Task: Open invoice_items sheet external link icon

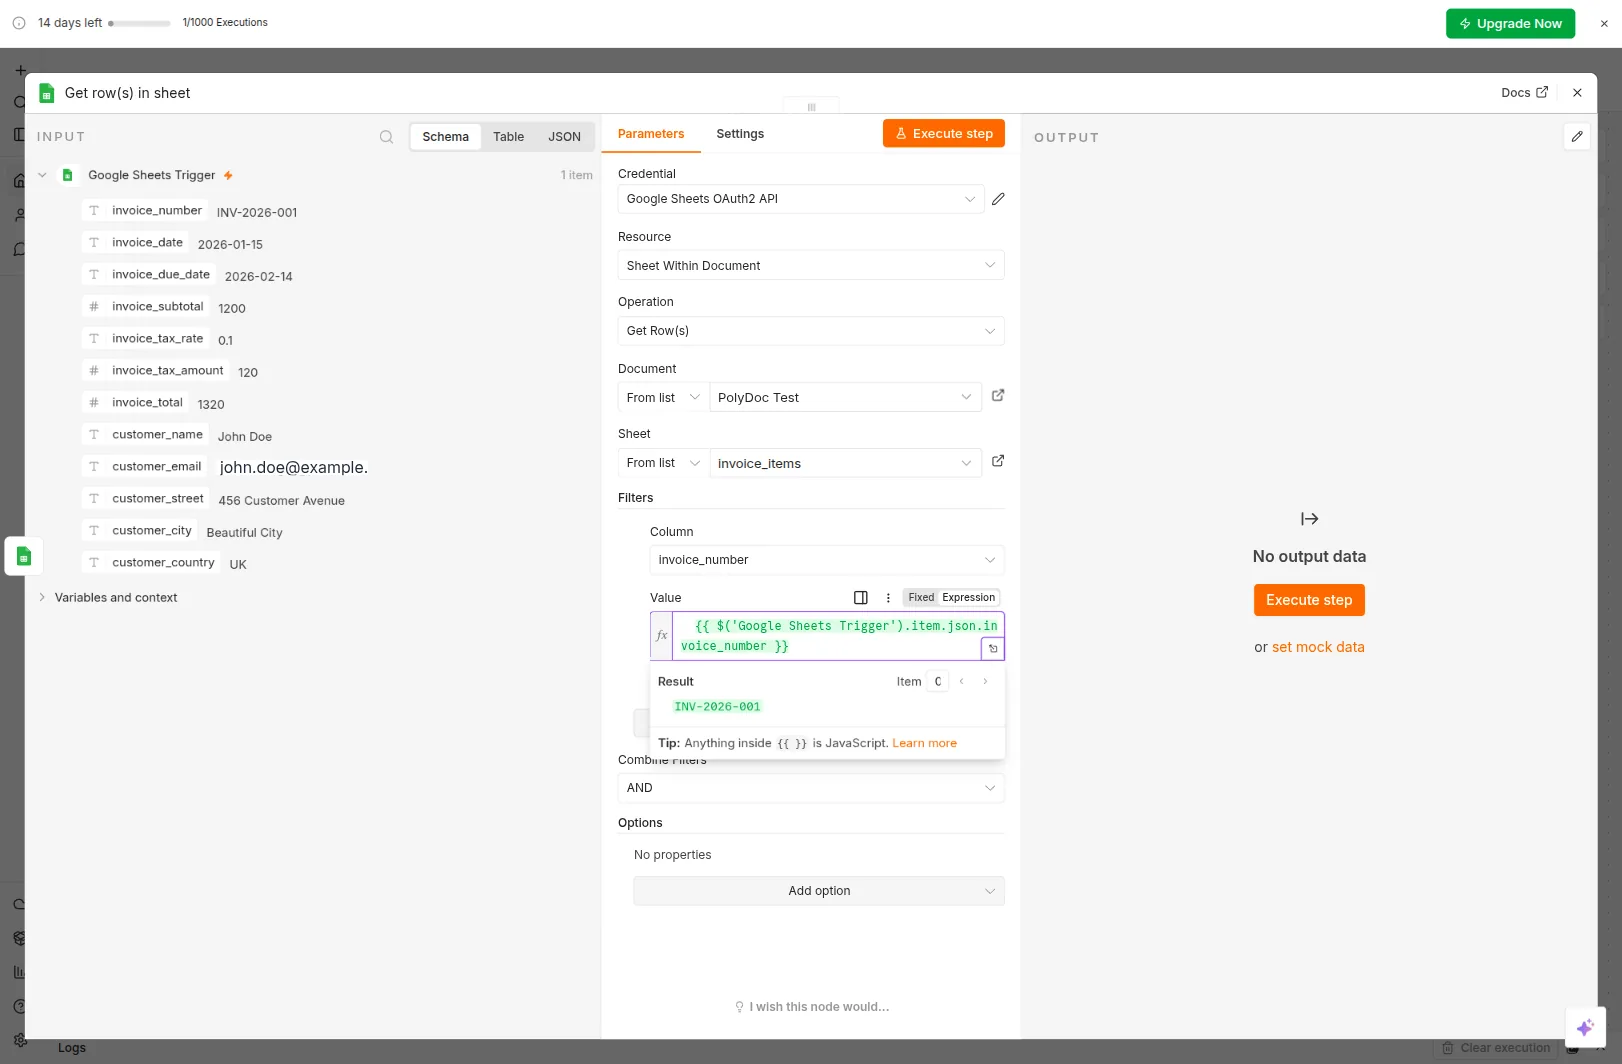Action: (998, 461)
